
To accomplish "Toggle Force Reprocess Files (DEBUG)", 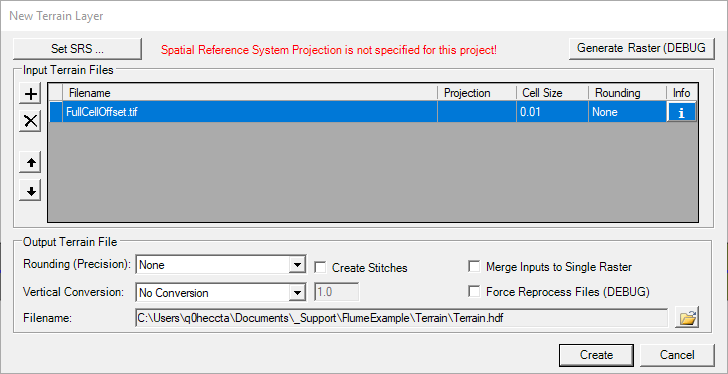I will click(x=474, y=291).
